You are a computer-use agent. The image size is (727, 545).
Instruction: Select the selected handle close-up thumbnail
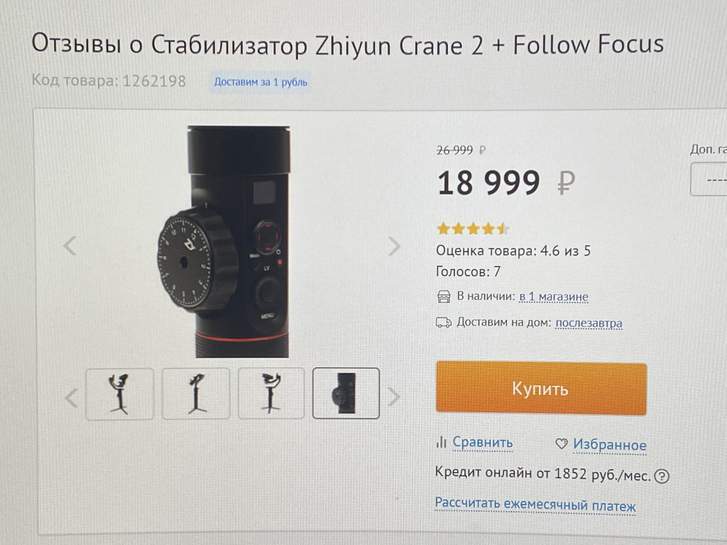(346, 393)
